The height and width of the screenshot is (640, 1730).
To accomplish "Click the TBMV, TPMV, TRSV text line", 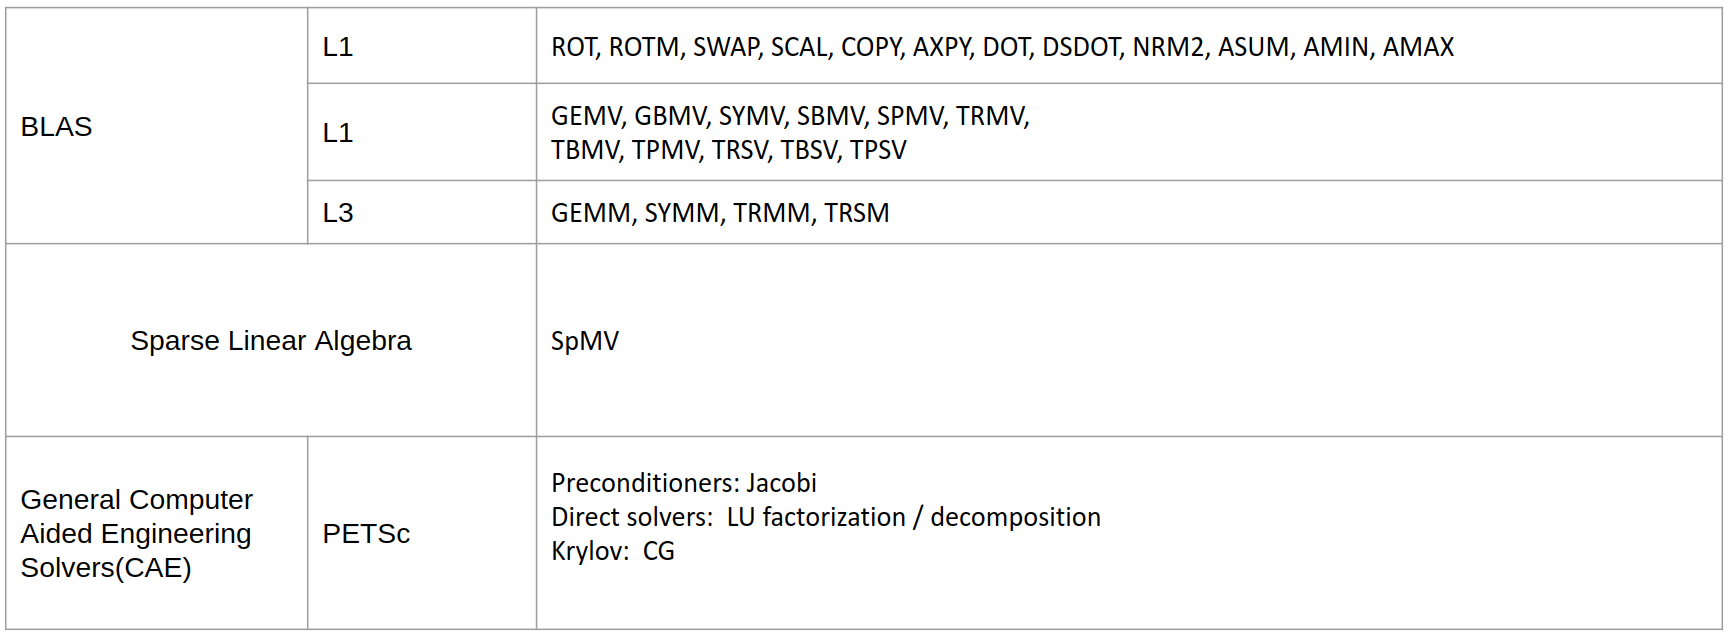I will click(729, 150).
